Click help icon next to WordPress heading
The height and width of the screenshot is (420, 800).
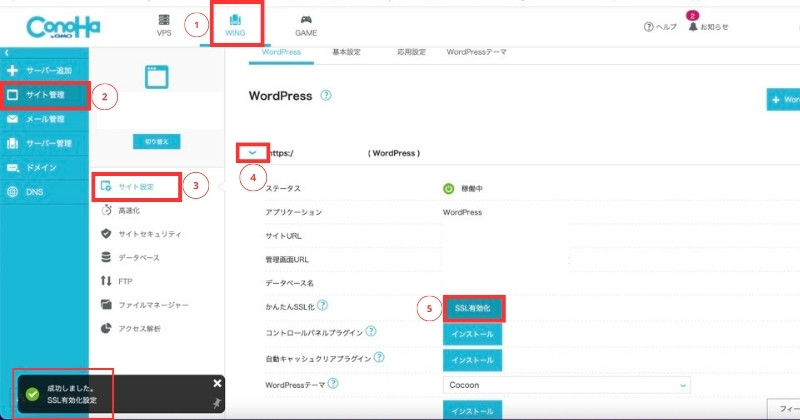(326, 95)
